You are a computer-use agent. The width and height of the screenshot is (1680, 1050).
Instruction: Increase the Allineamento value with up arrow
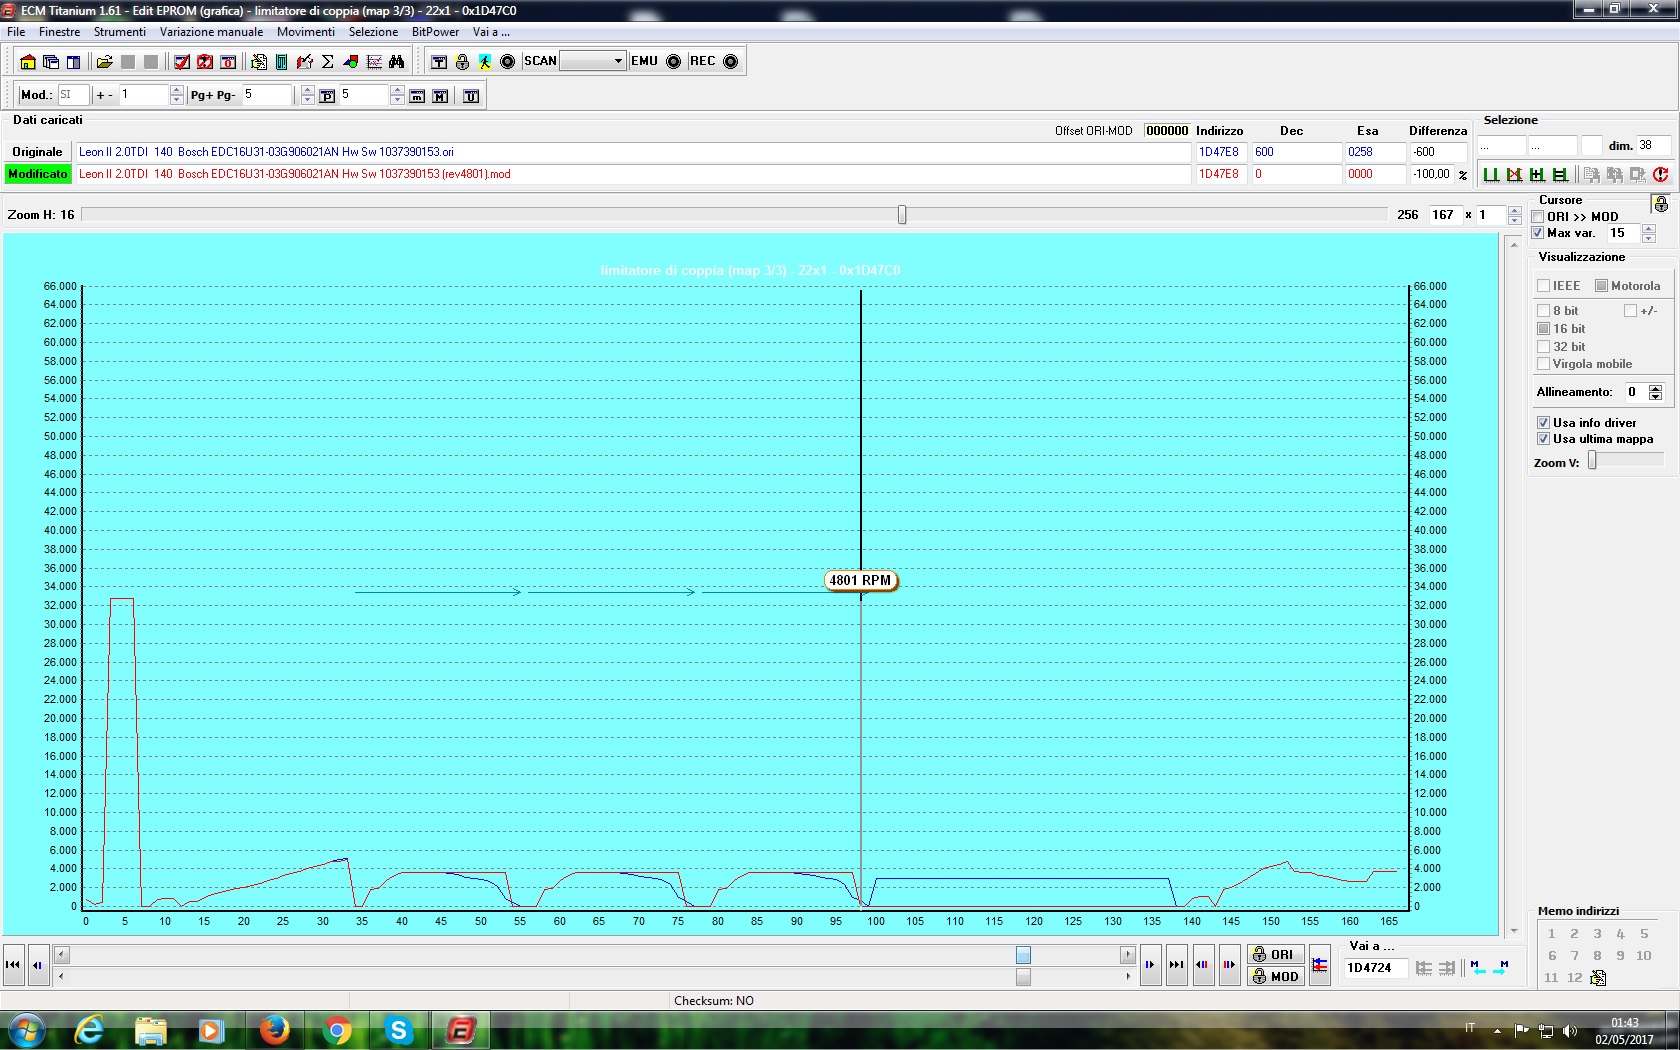click(x=1655, y=388)
